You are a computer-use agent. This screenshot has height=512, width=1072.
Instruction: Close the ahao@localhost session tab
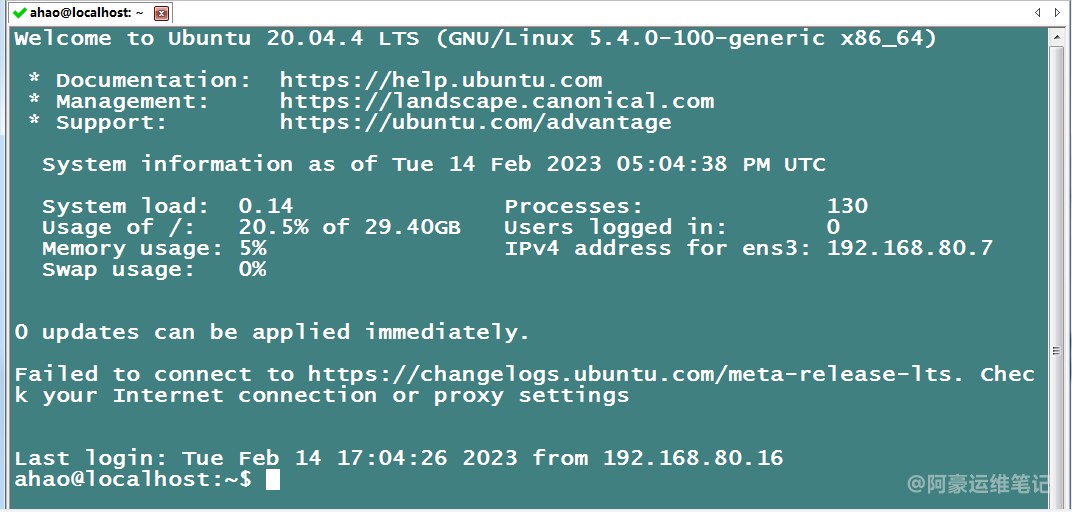[162, 13]
